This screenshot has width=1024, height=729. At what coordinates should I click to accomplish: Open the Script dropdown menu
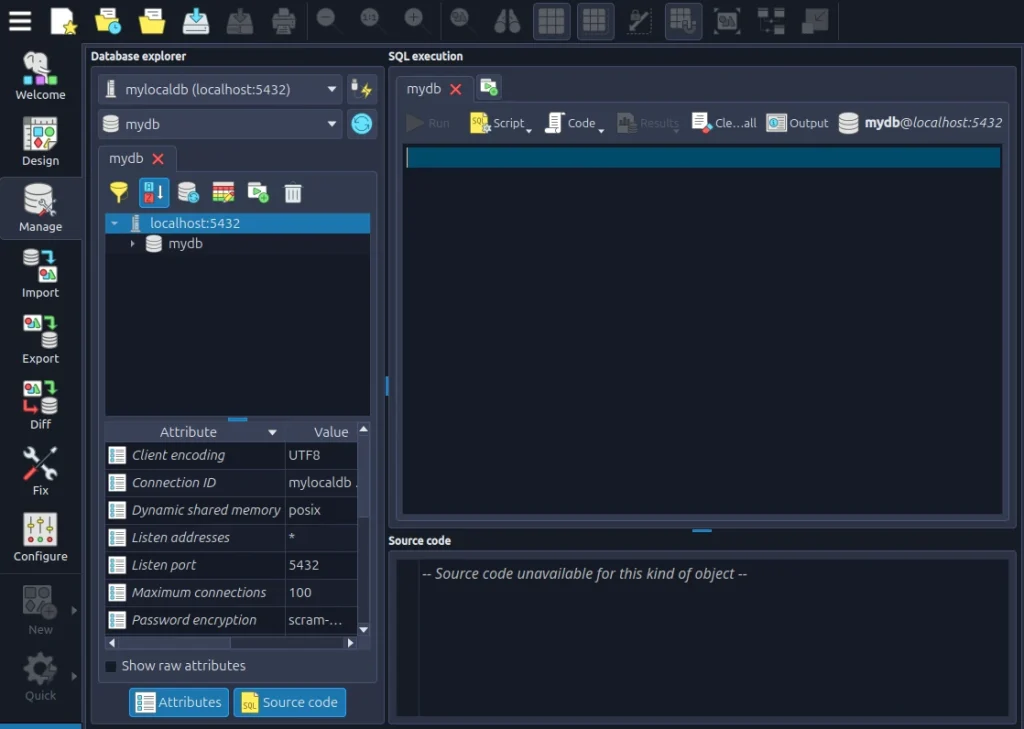tap(501, 123)
